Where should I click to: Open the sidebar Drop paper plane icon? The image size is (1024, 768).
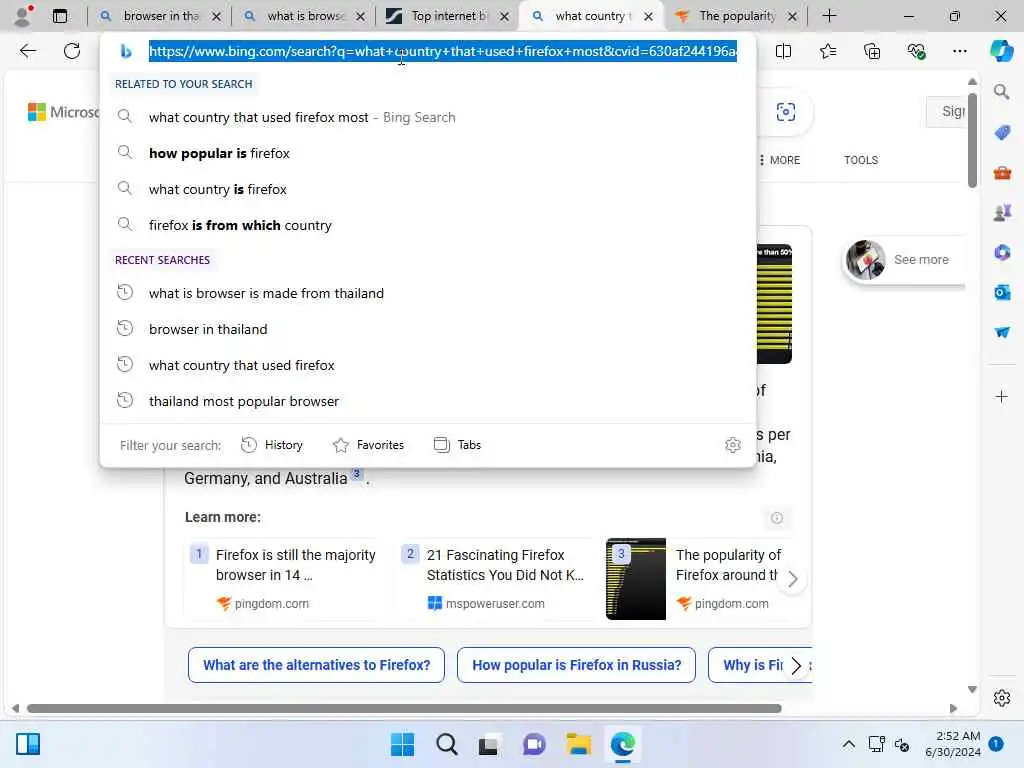point(1002,332)
